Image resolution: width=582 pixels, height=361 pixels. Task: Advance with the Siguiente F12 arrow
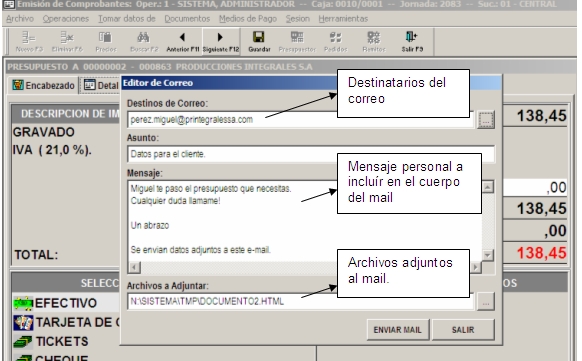221,42
